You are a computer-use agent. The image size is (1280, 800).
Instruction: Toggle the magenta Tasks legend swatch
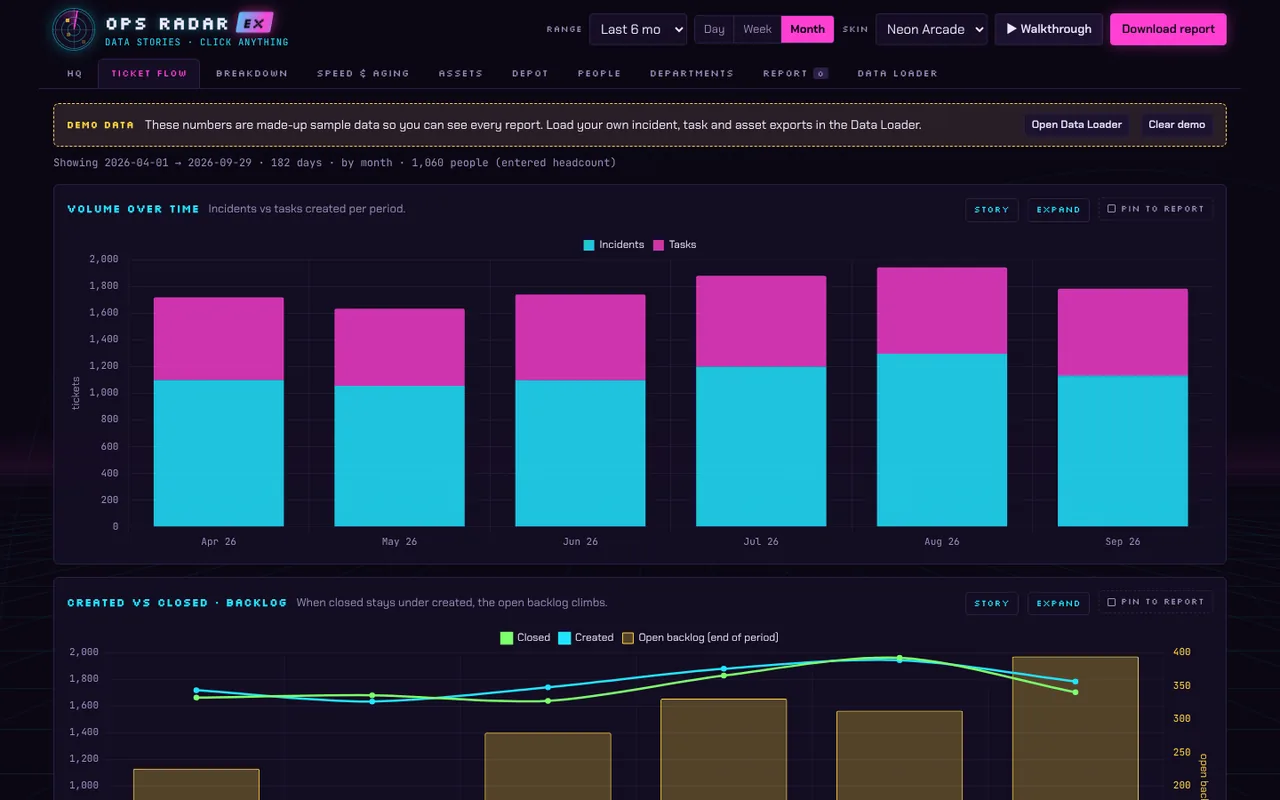click(x=658, y=245)
